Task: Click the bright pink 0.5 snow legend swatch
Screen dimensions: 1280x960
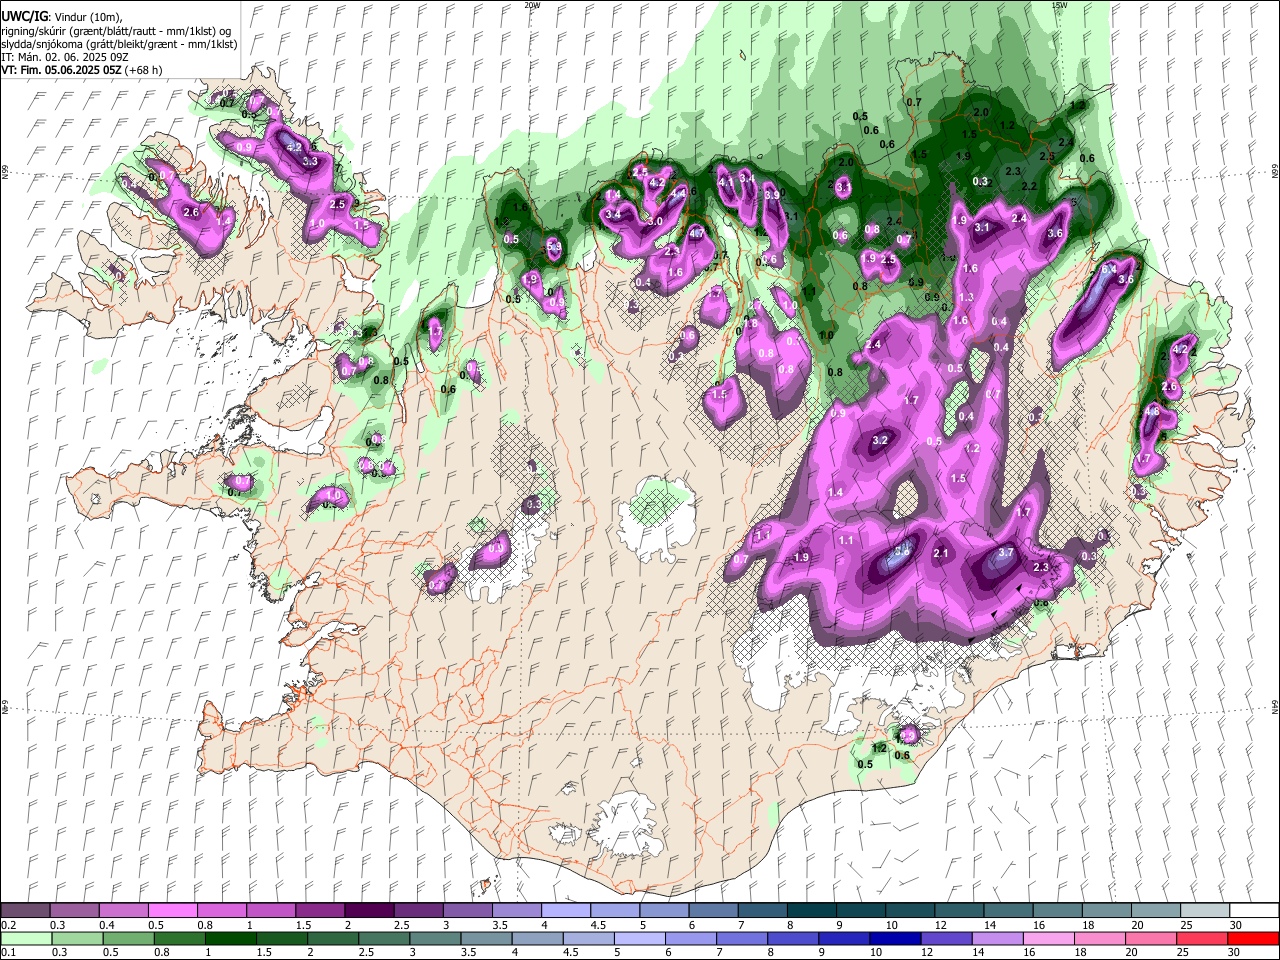Action: [172, 911]
